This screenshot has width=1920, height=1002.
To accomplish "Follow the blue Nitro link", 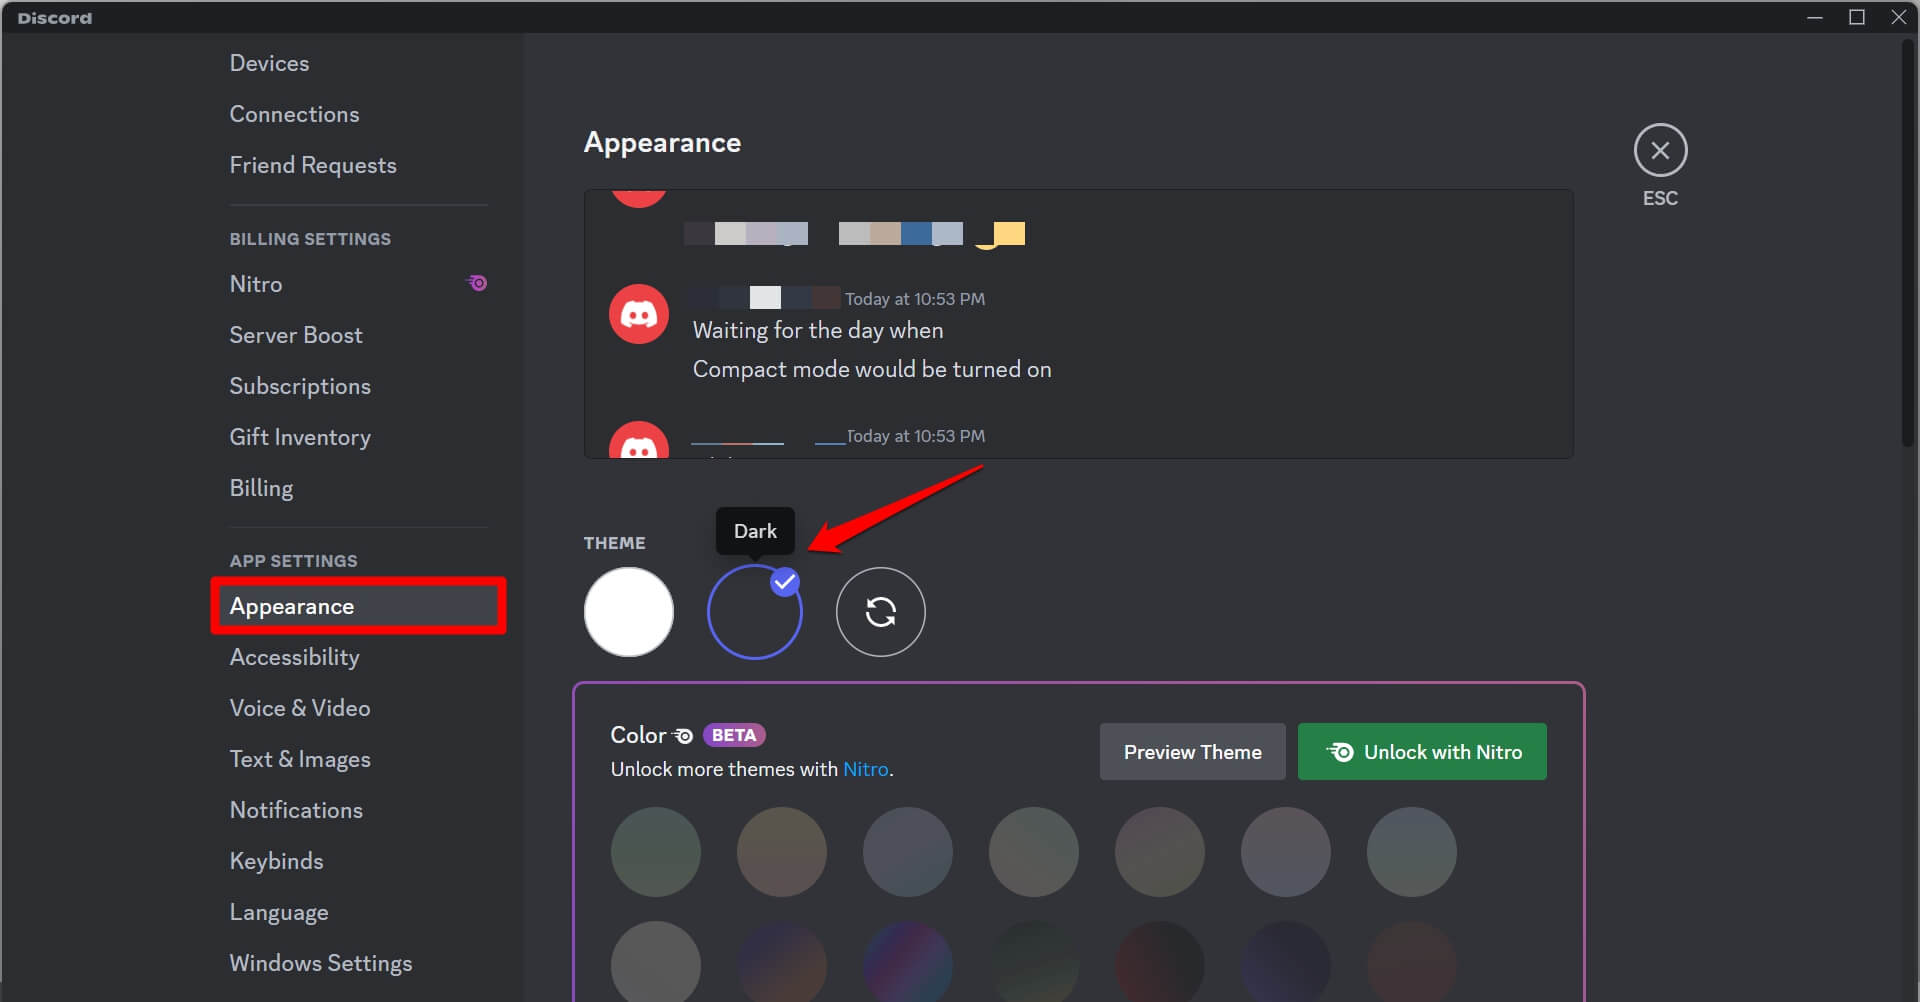I will point(865,770).
